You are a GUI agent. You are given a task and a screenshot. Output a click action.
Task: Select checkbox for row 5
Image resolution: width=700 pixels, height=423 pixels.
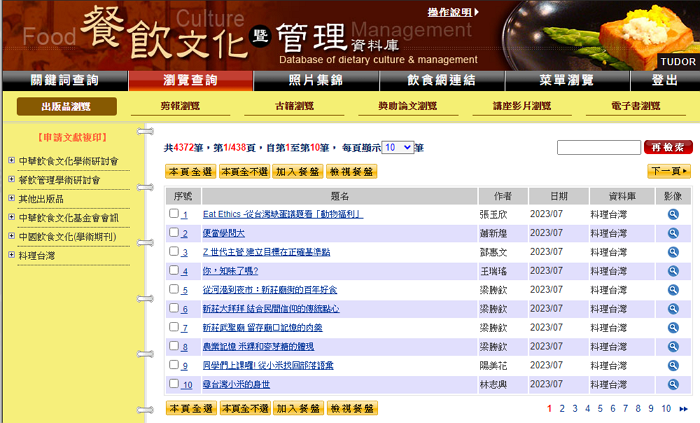(x=174, y=289)
